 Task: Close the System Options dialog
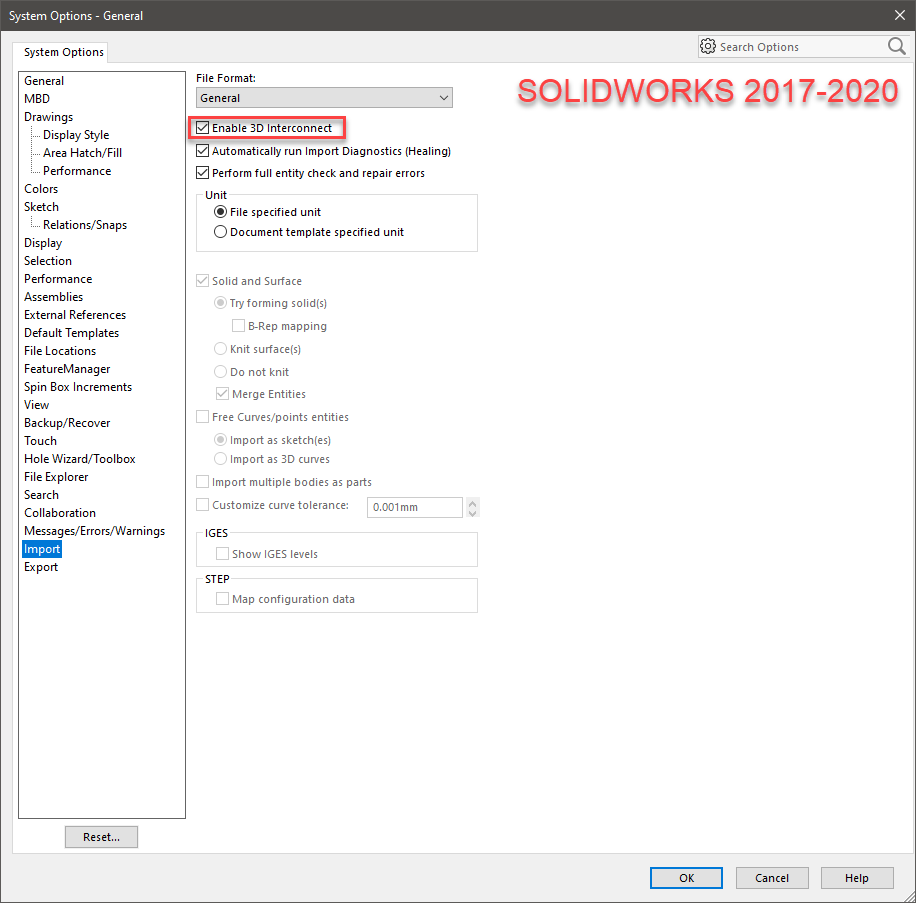900,15
